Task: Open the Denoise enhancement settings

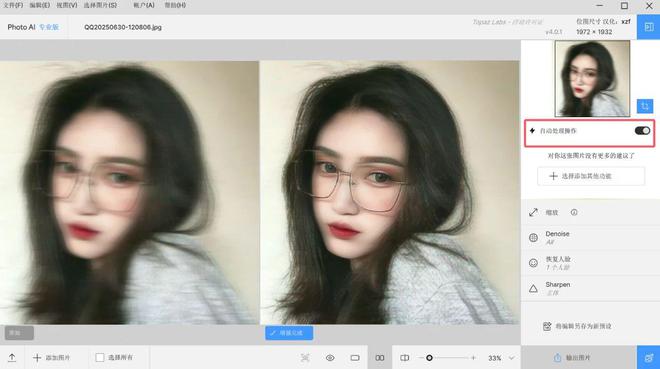Action: [x=591, y=238]
